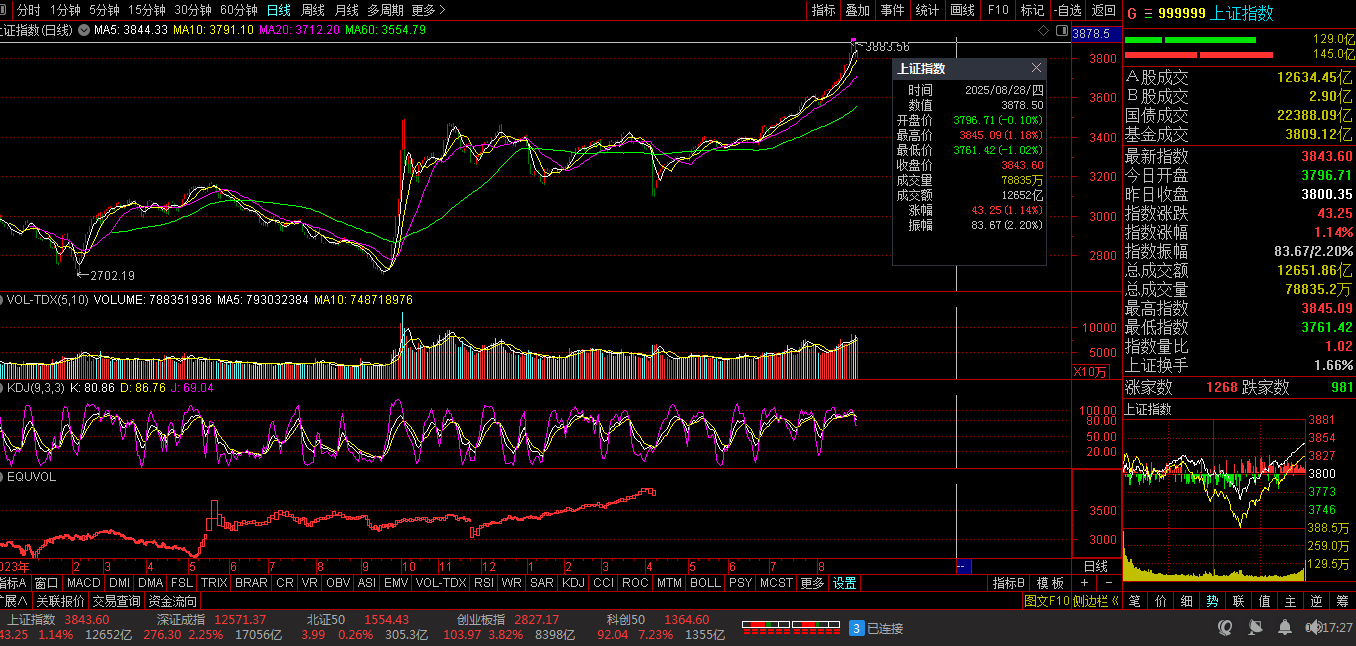Click the 返回 back button
Image resolution: width=1356 pixels, height=646 pixels.
[1103, 10]
